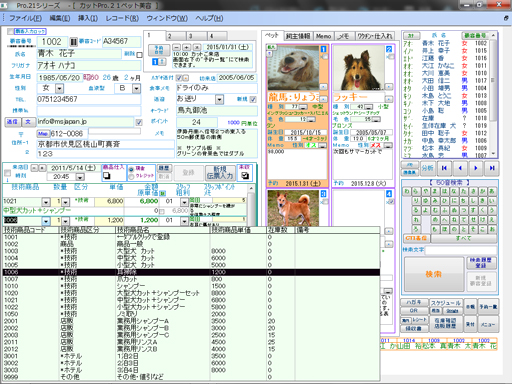Click pet slot number 2 badge
This screenshot has height=384, width=512.
pyautogui.click(x=389, y=49)
